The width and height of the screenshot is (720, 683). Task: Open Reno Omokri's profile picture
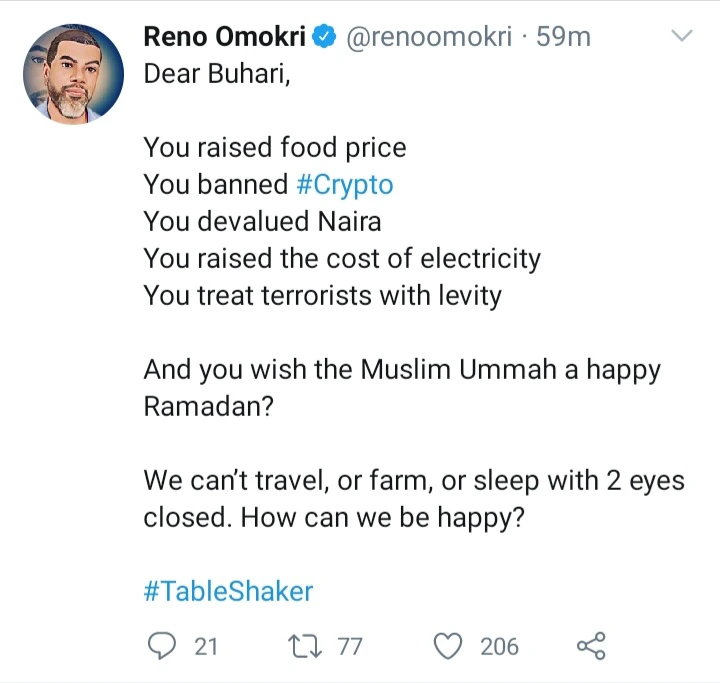[x=73, y=72]
